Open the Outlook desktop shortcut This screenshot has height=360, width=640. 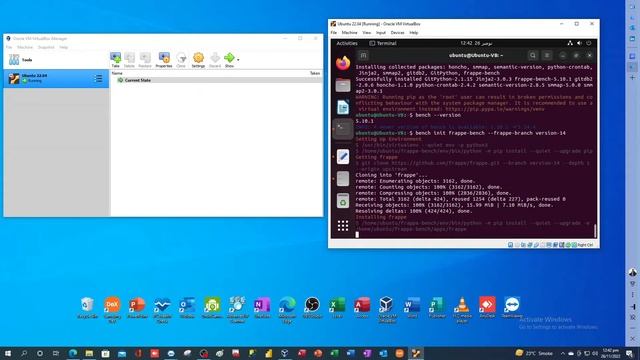[187, 308]
